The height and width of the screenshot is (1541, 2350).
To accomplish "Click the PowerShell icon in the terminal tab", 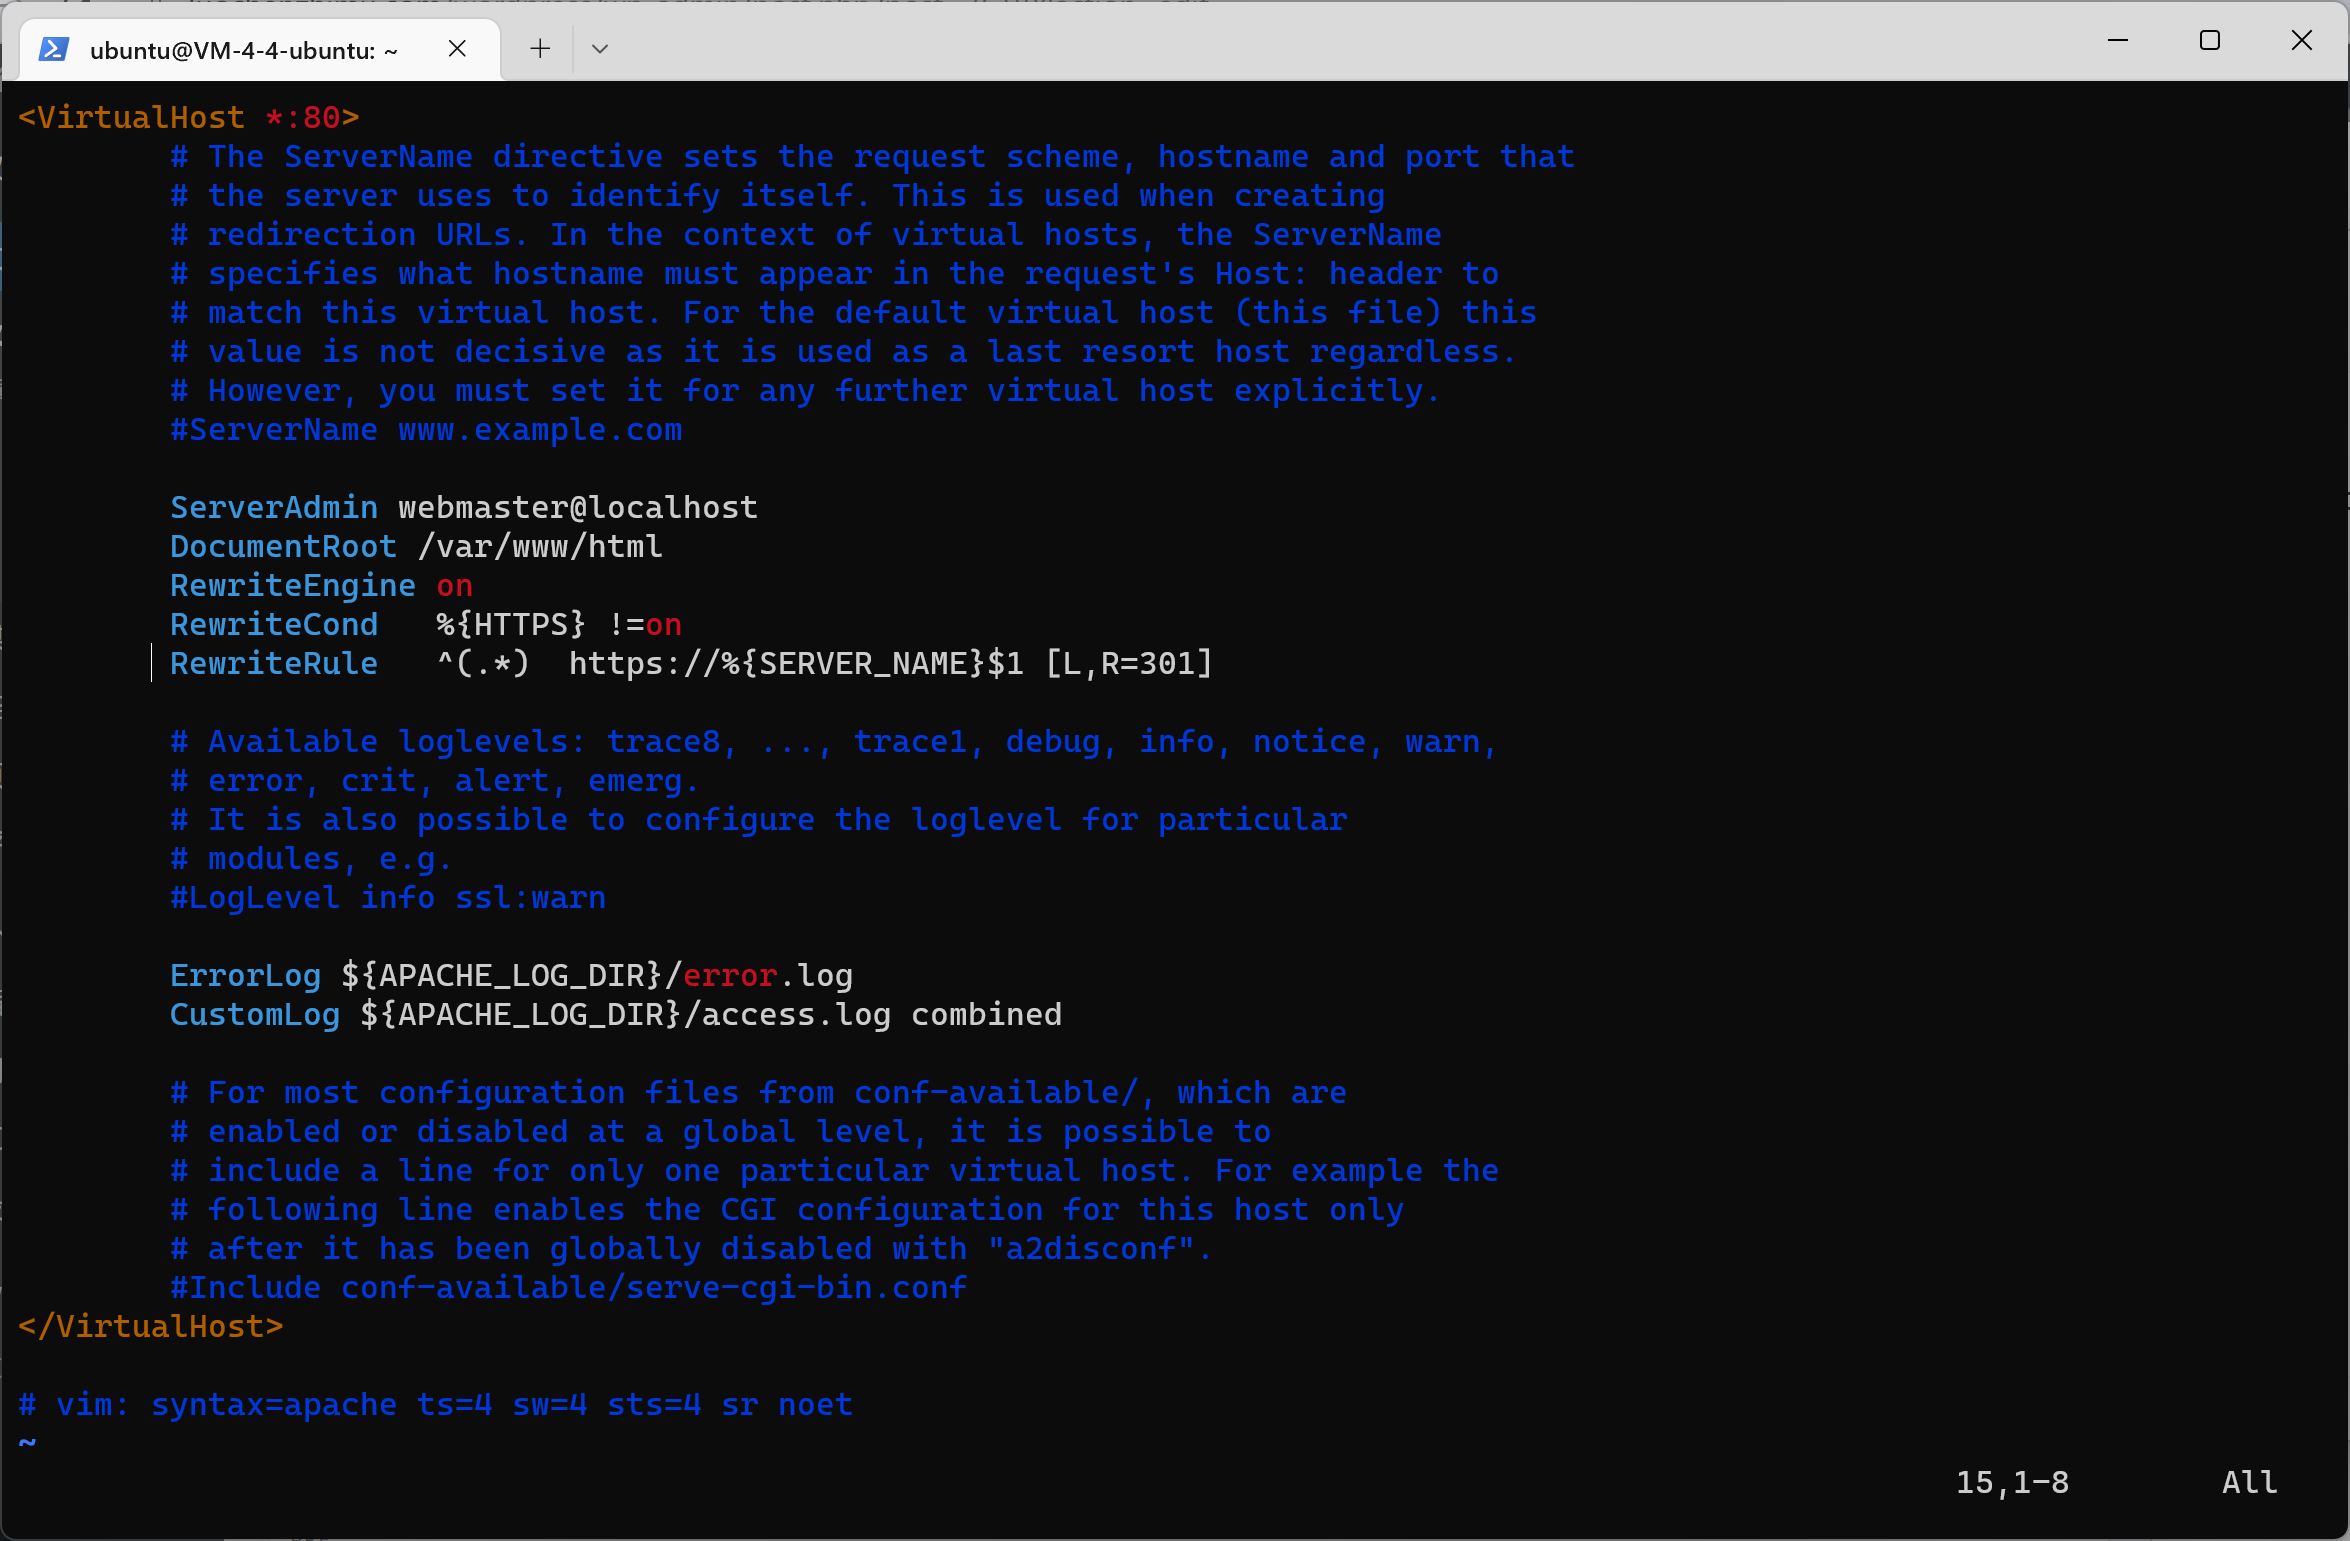I will coord(53,49).
